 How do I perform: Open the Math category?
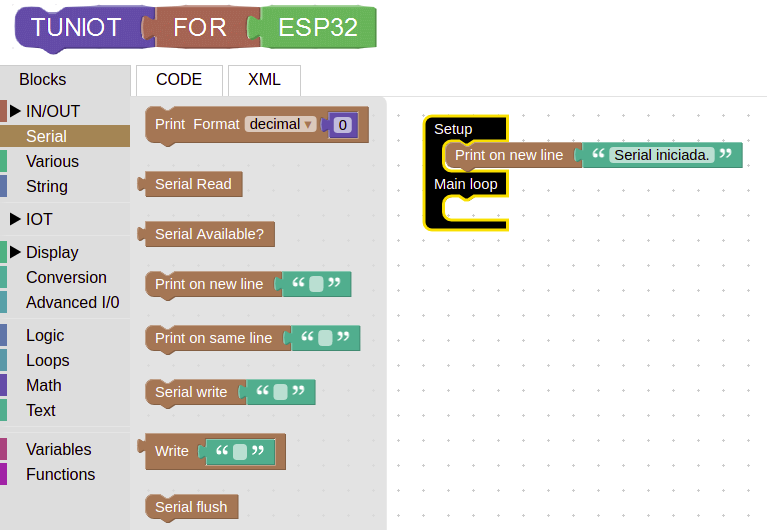[x=65, y=385]
